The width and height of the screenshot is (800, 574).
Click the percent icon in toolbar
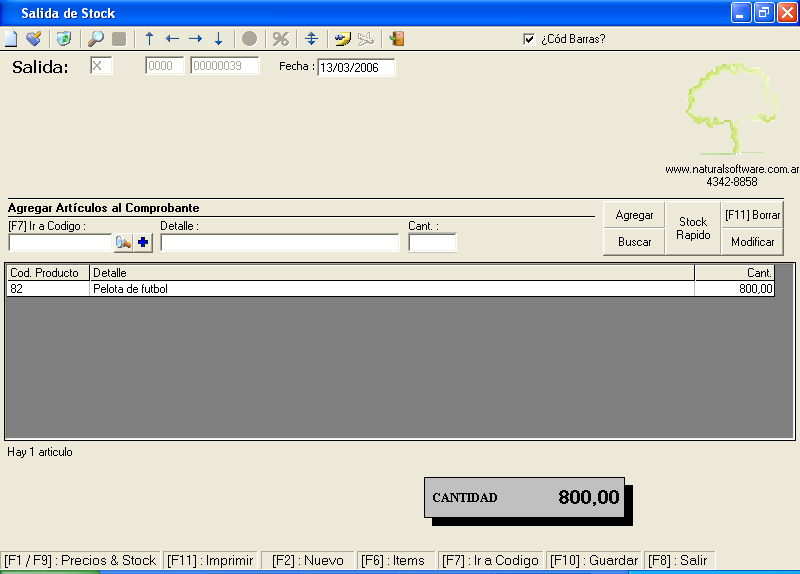281,39
